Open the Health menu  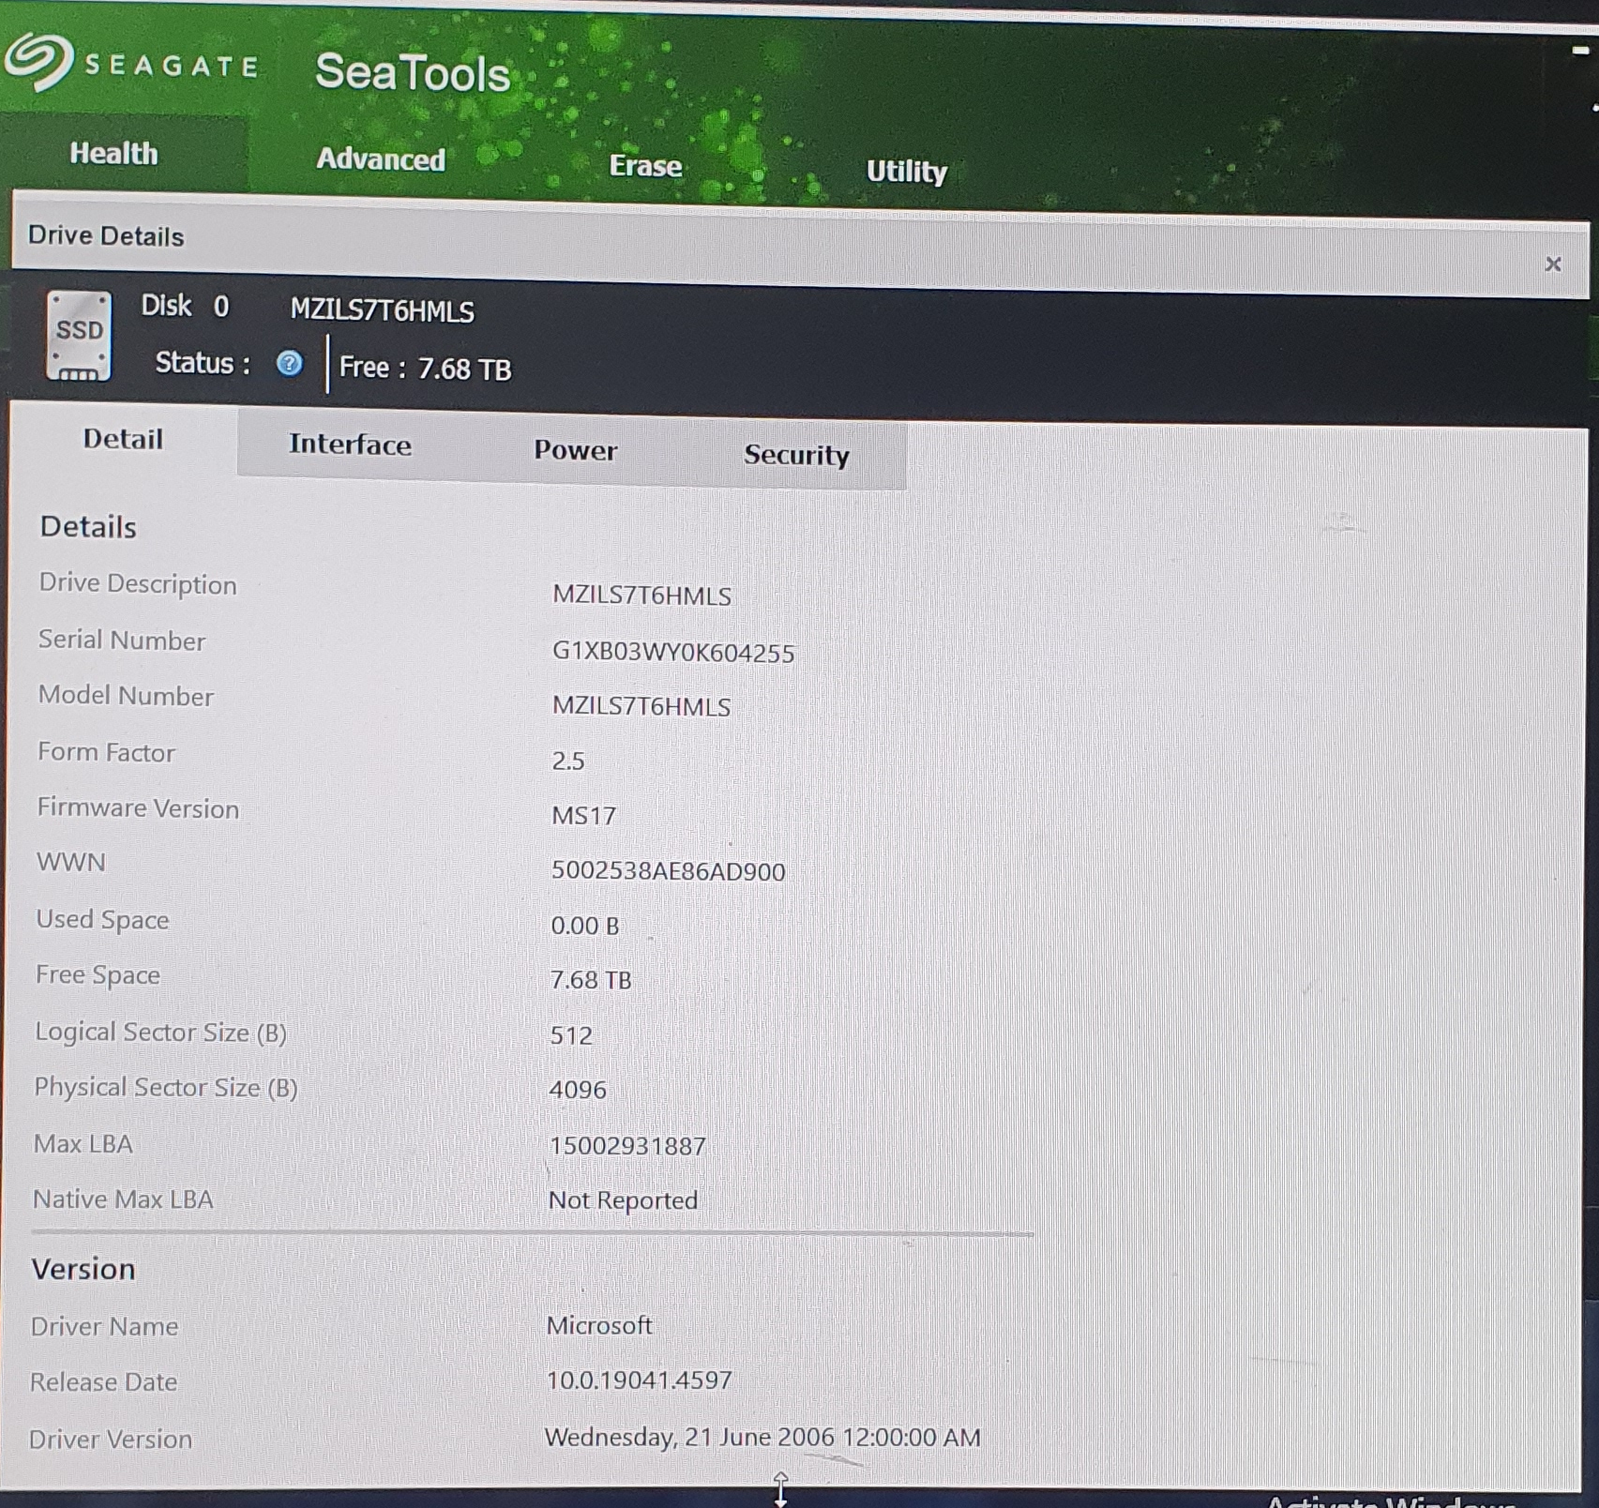coord(114,154)
